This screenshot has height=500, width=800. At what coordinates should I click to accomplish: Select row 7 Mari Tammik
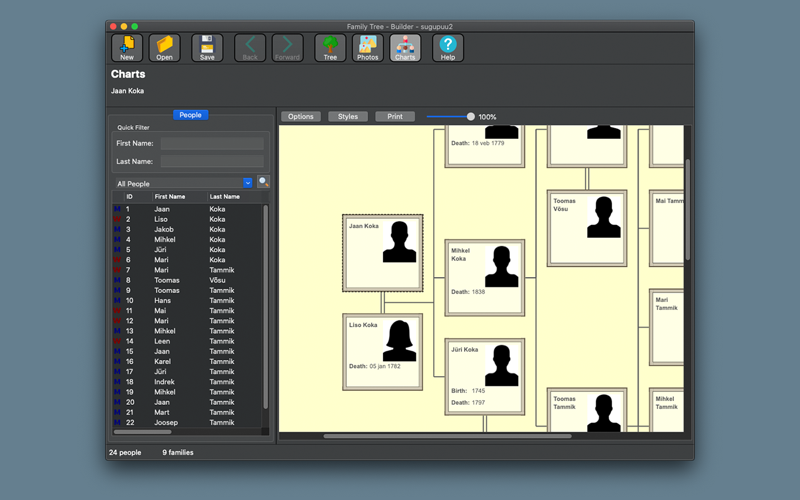187,270
